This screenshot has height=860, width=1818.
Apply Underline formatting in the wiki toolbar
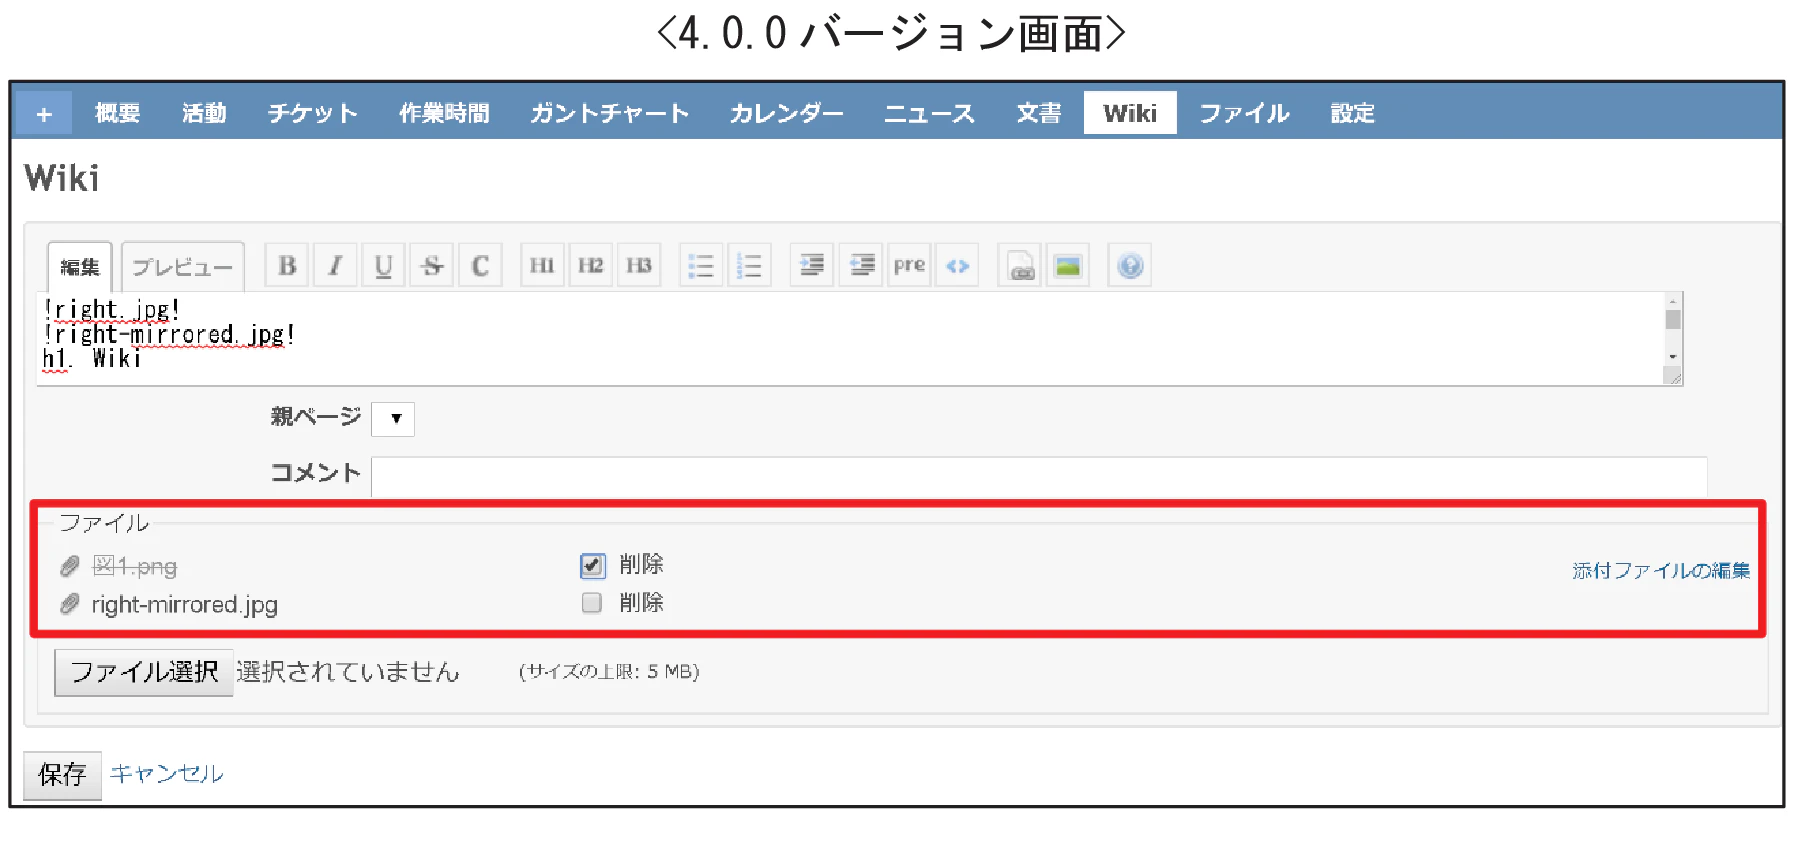[383, 266]
